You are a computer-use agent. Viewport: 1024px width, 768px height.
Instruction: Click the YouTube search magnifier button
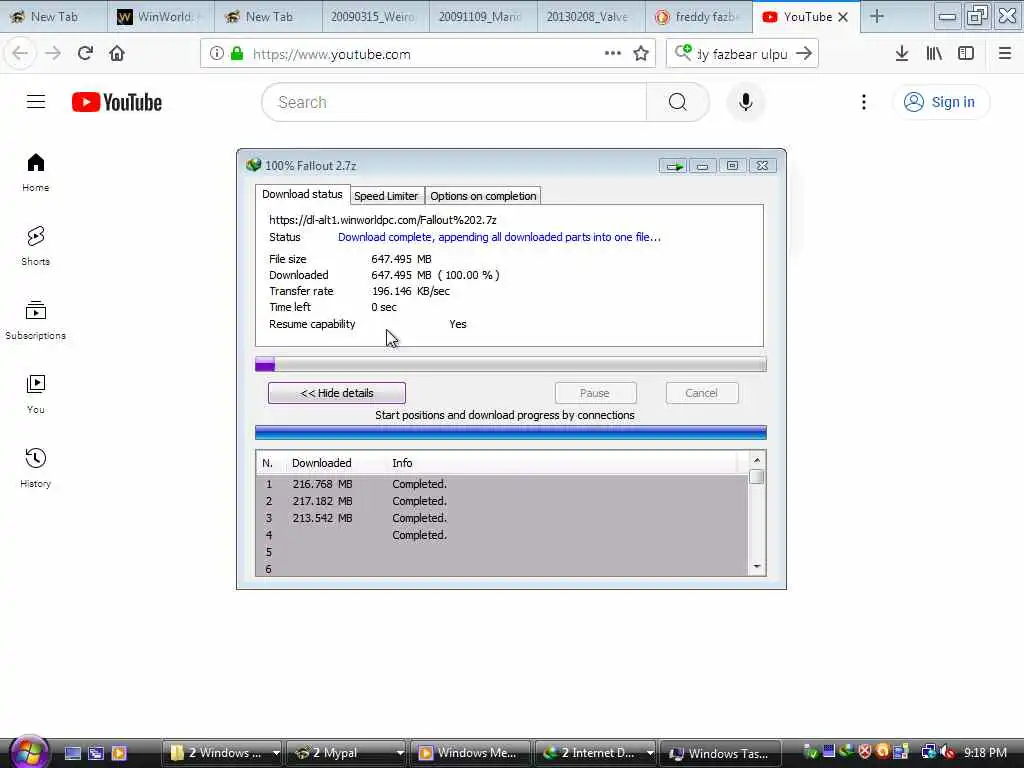tap(677, 102)
